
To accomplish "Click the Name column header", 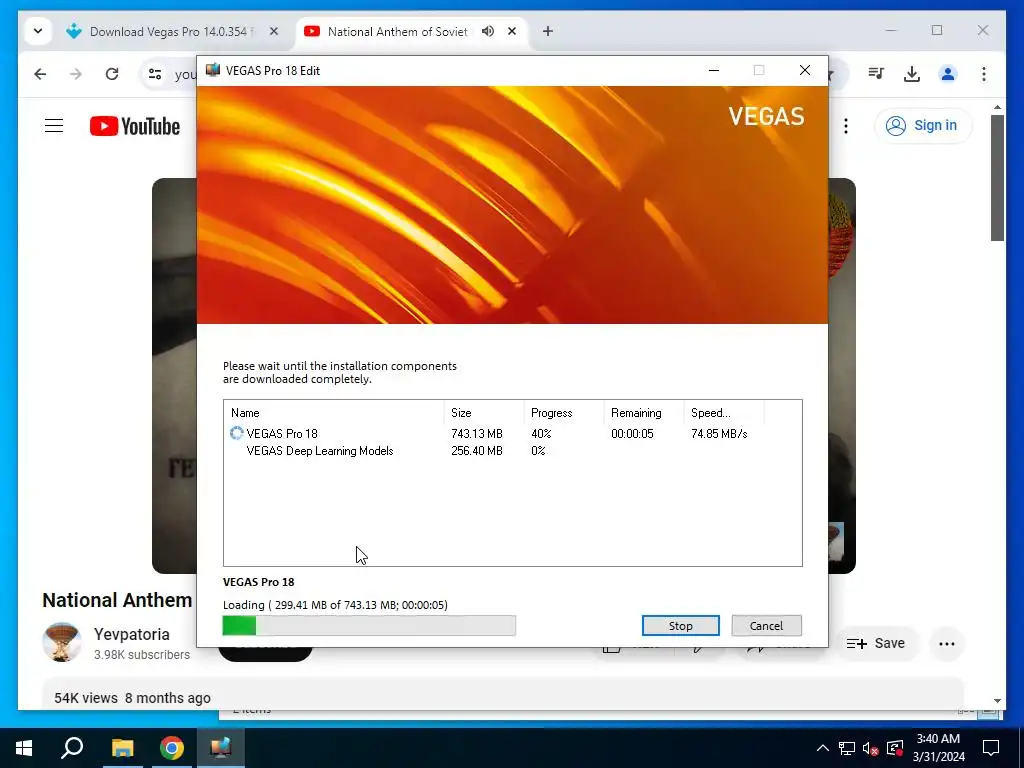I will [334, 413].
